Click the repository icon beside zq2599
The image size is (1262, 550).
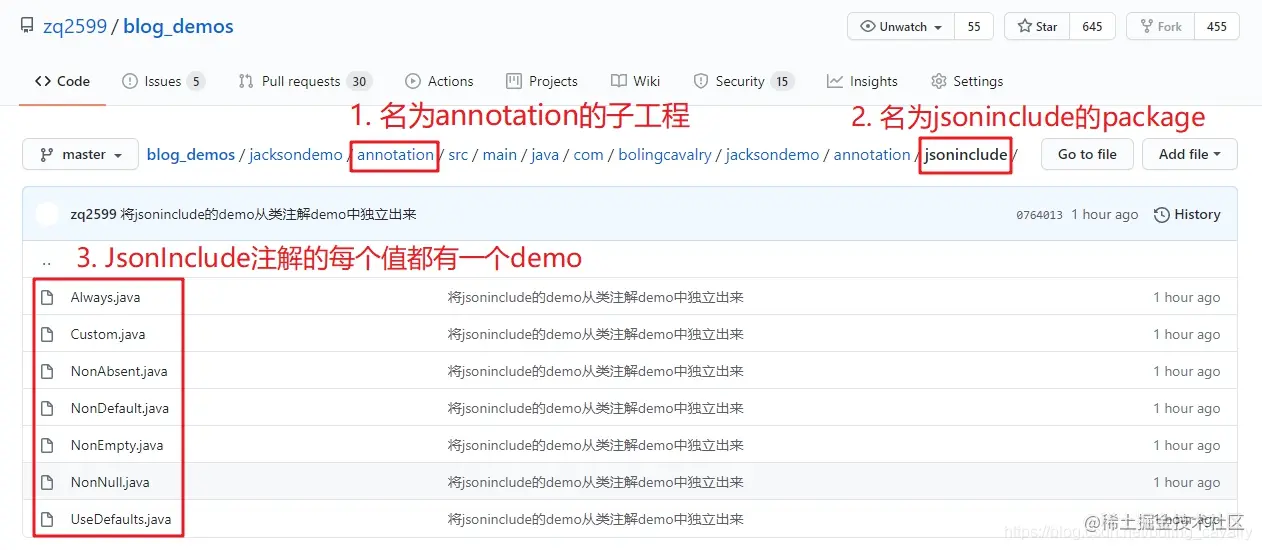pos(27,27)
